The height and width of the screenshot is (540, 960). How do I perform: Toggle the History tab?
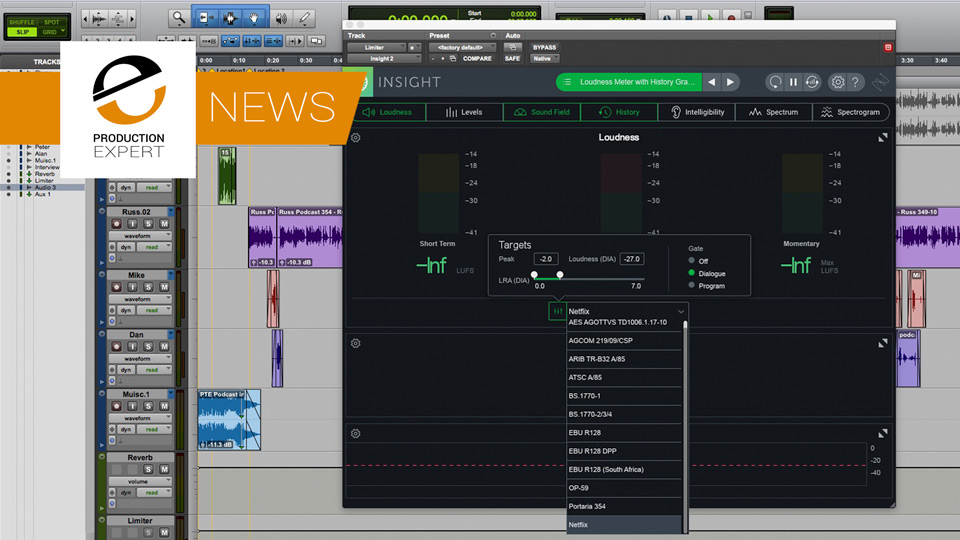click(x=620, y=112)
